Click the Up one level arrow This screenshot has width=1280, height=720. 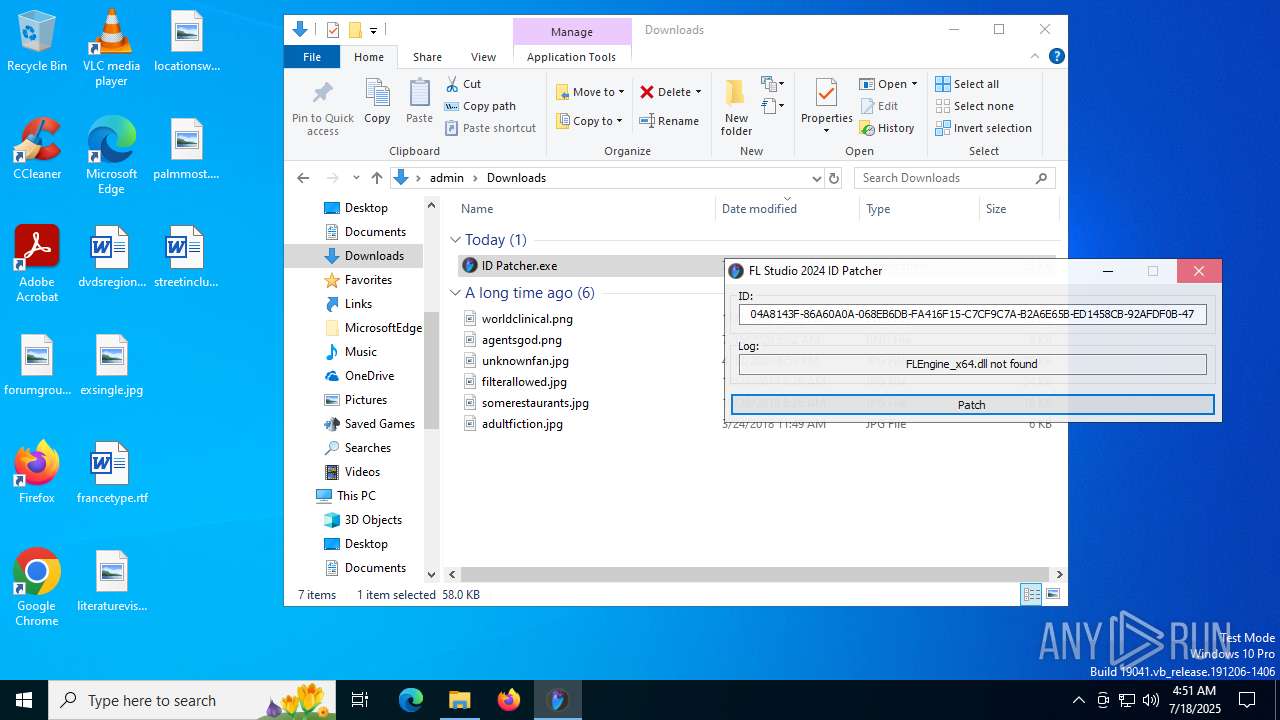[x=376, y=178]
